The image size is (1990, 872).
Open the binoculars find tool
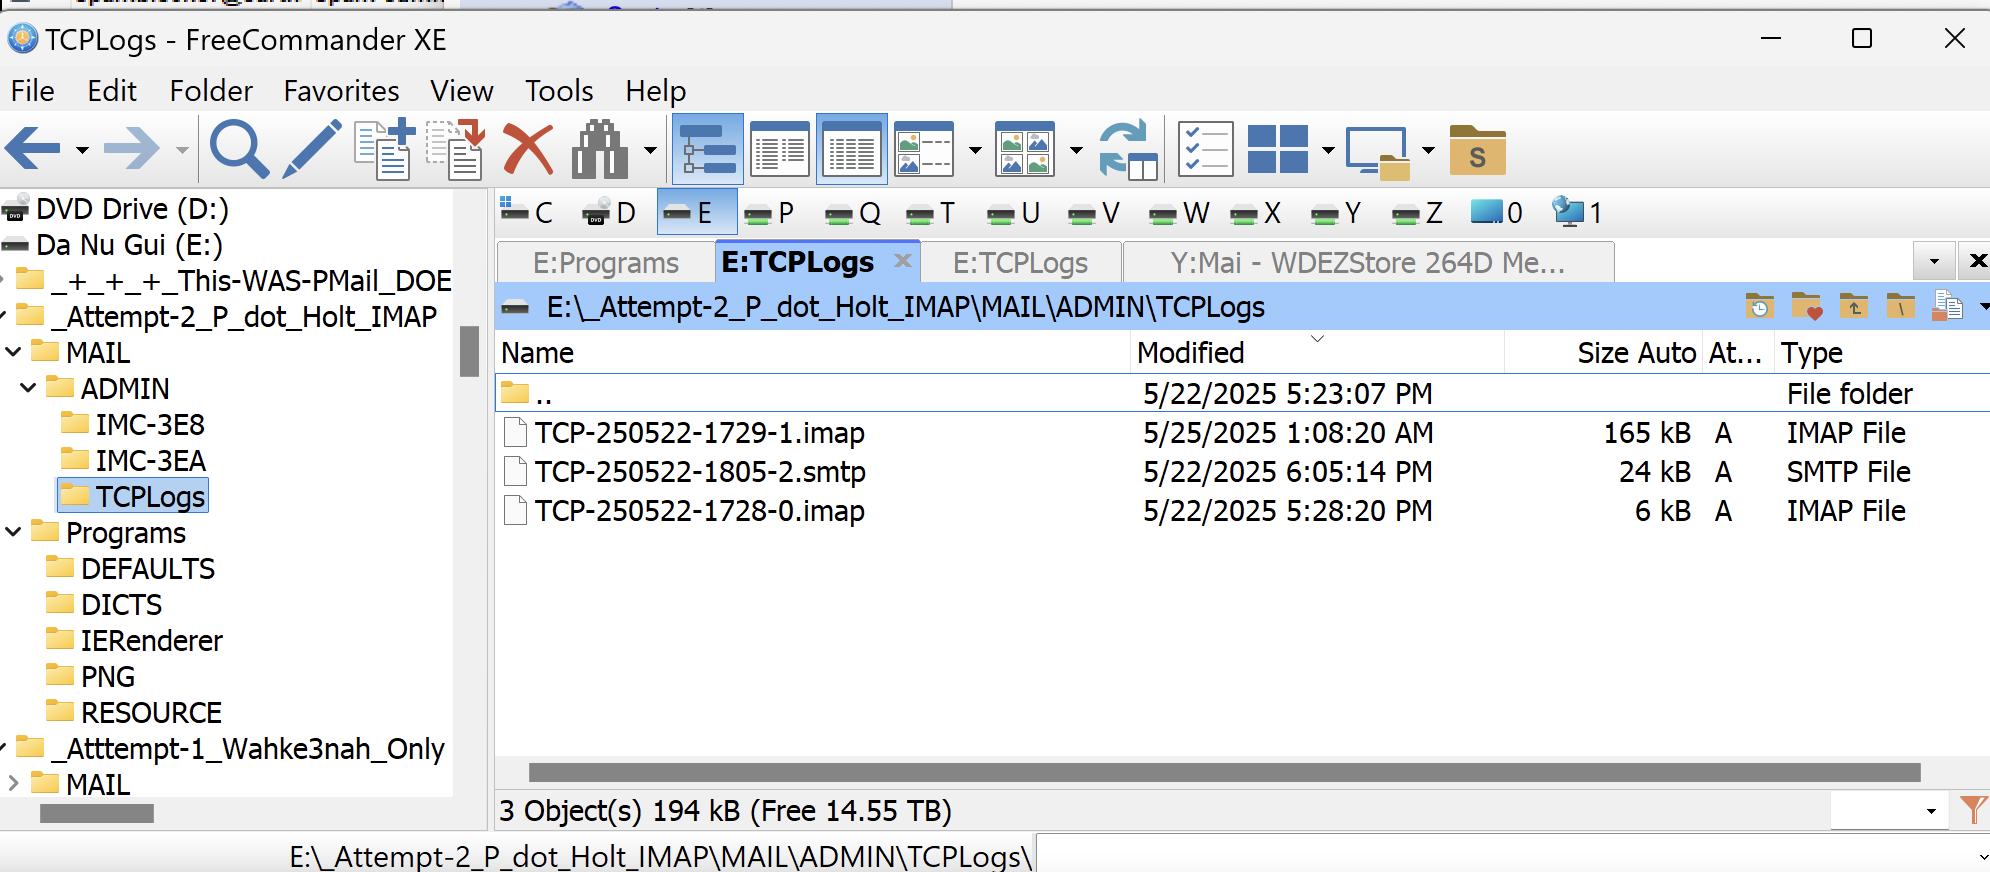click(599, 150)
